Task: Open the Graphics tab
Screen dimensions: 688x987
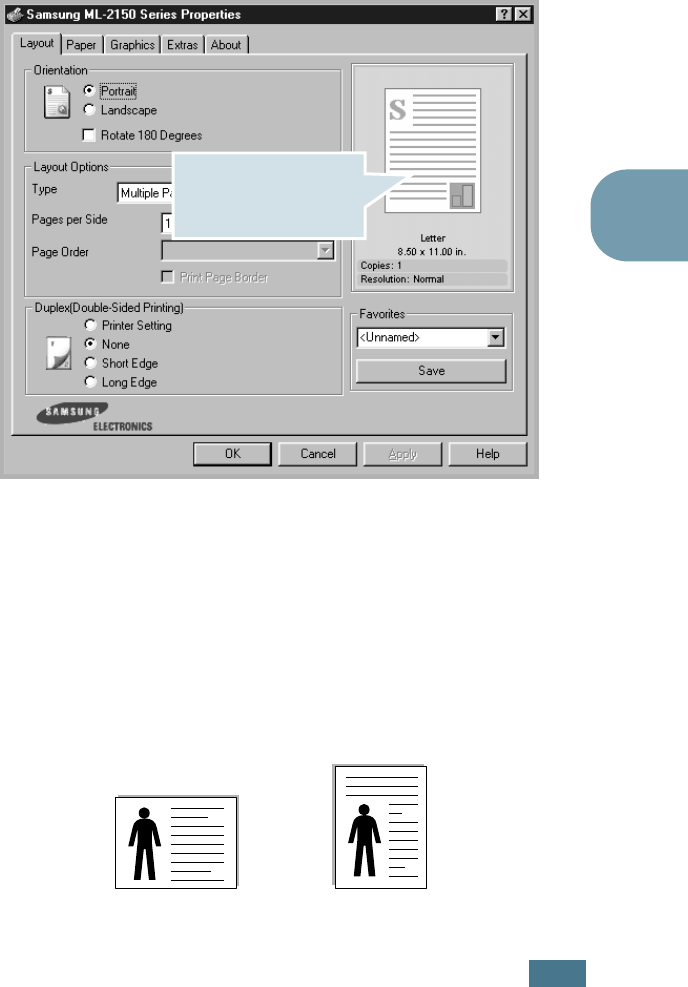Action: (132, 45)
